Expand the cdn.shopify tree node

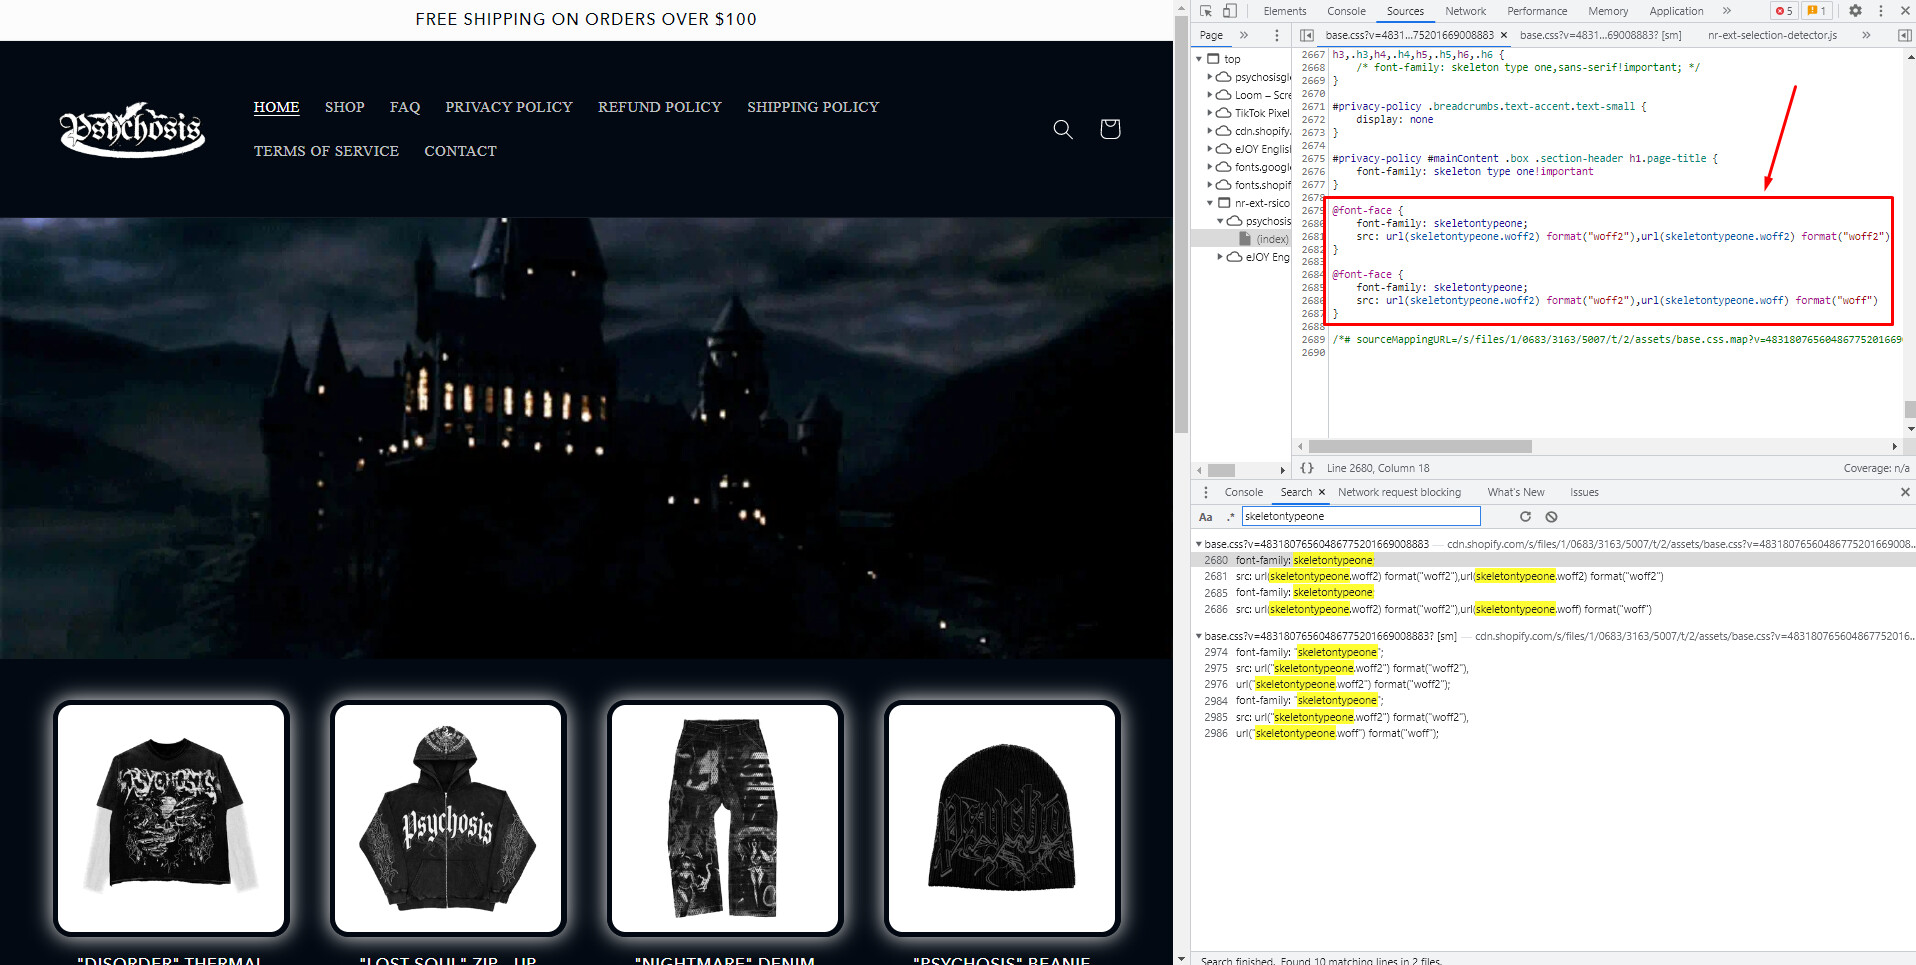pyautogui.click(x=1210, y=131)
